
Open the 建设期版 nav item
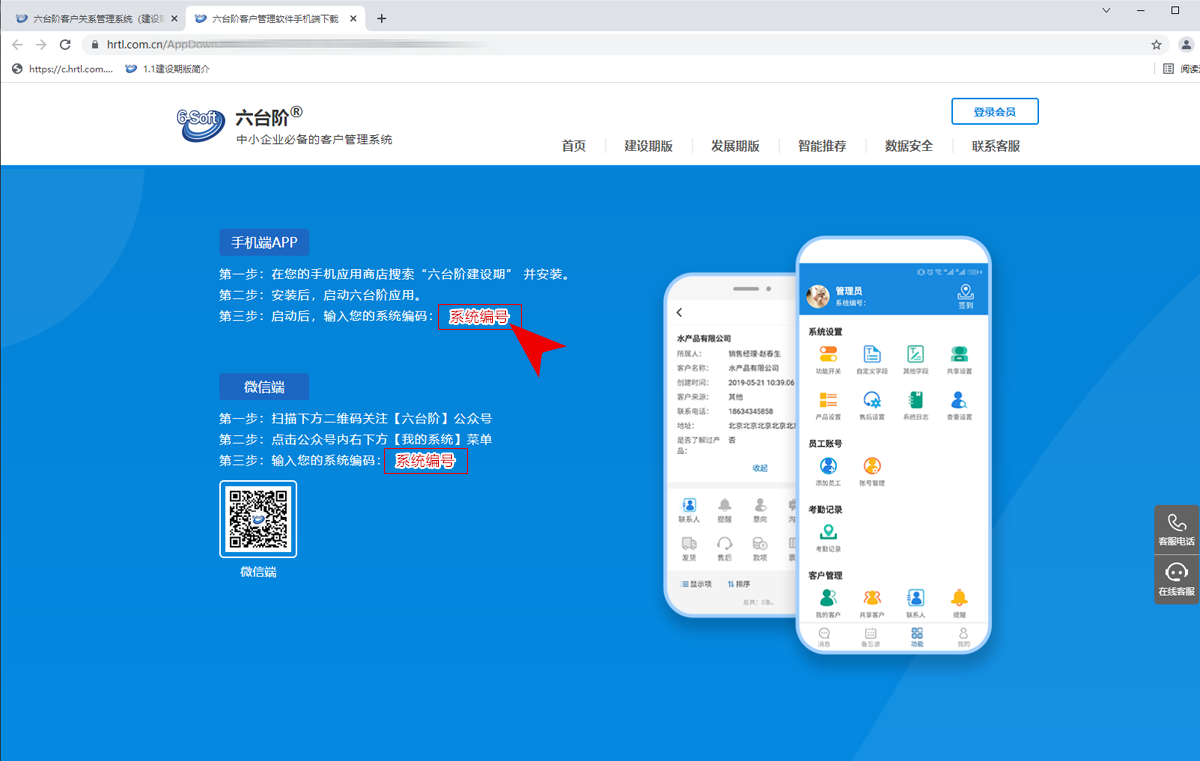(x=649, y=146)
